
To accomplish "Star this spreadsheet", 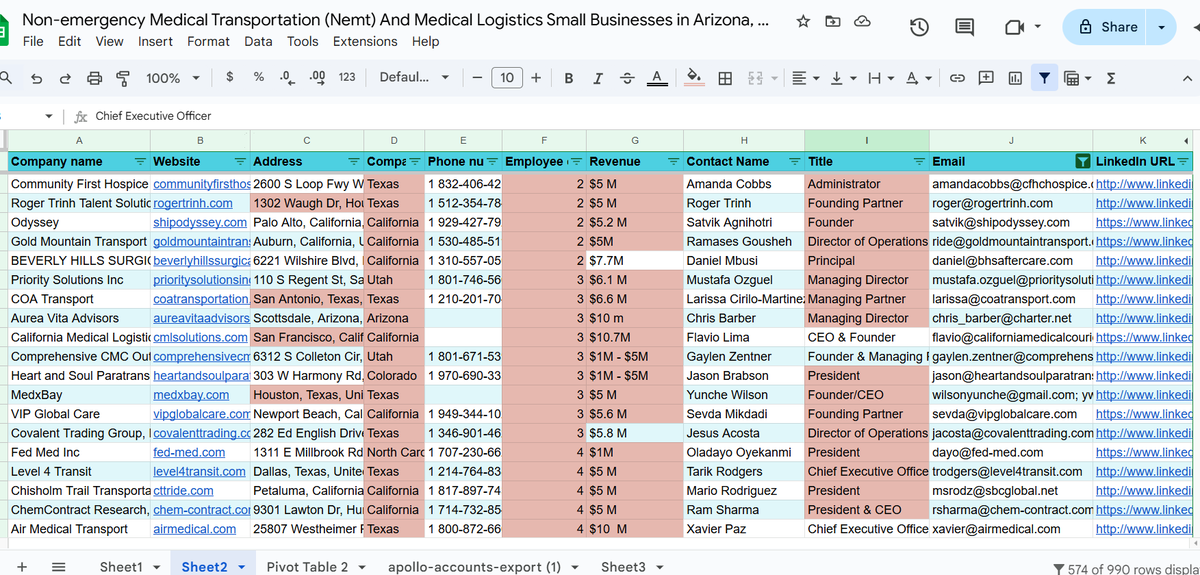I will [x=803, y=21].
